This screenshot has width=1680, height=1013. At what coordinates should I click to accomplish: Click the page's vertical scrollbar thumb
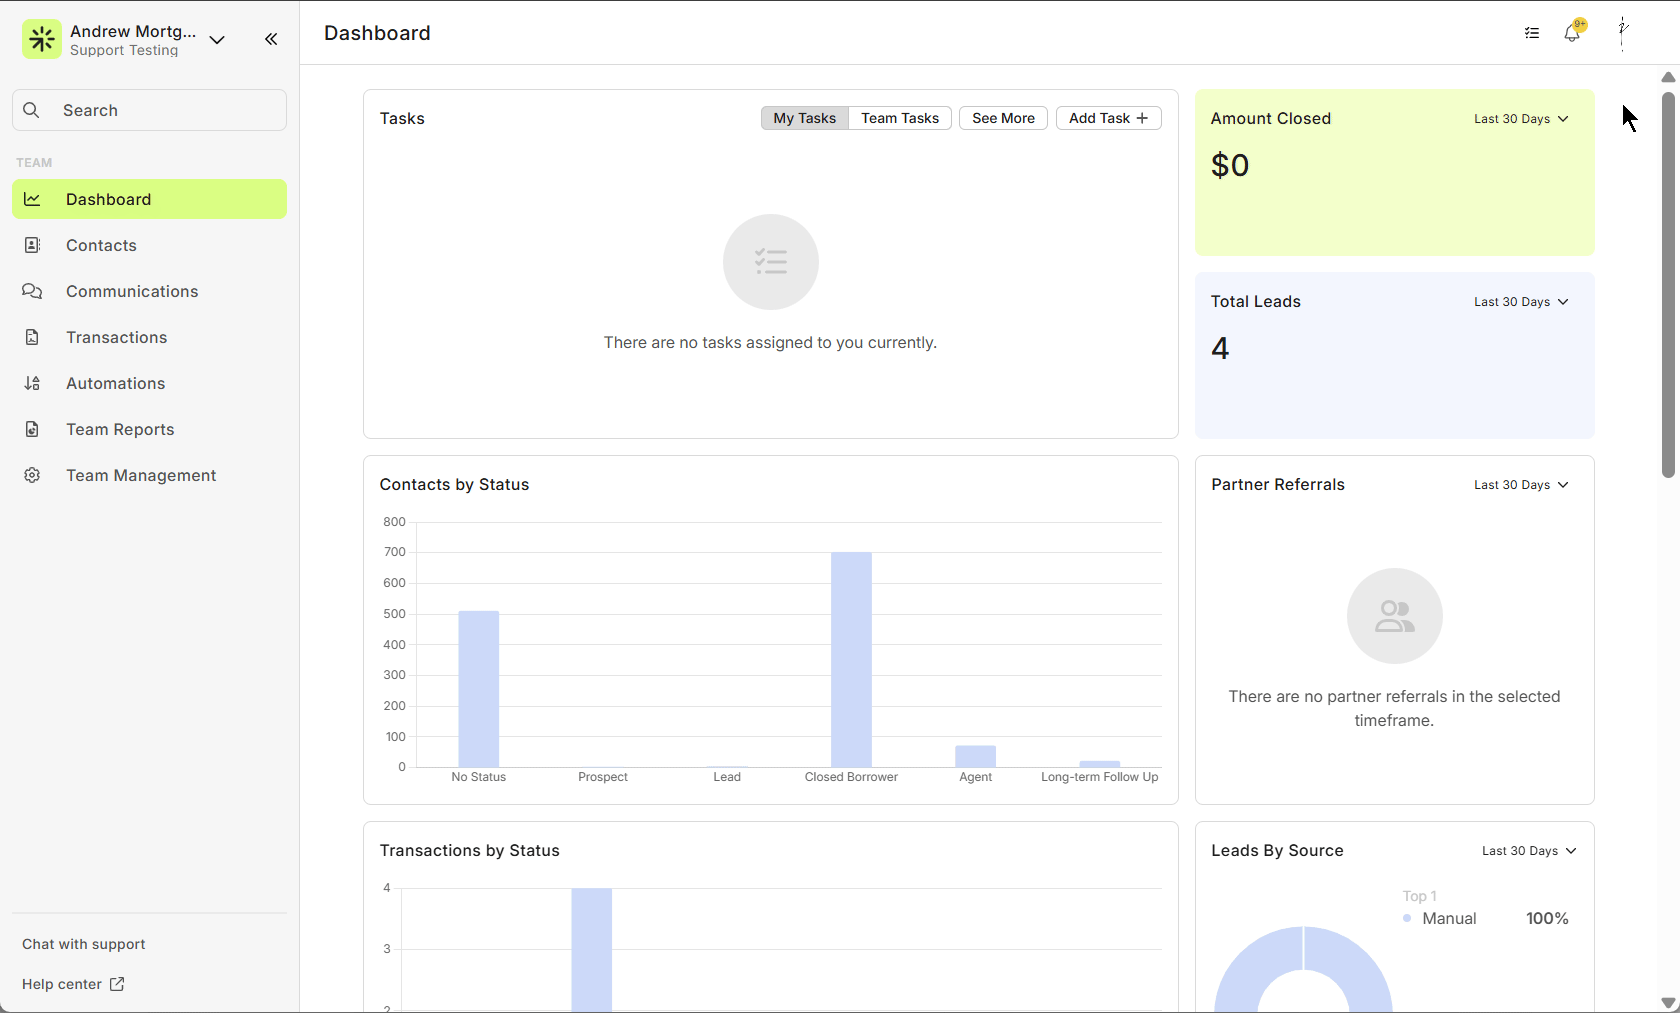tap(1668, 285)
